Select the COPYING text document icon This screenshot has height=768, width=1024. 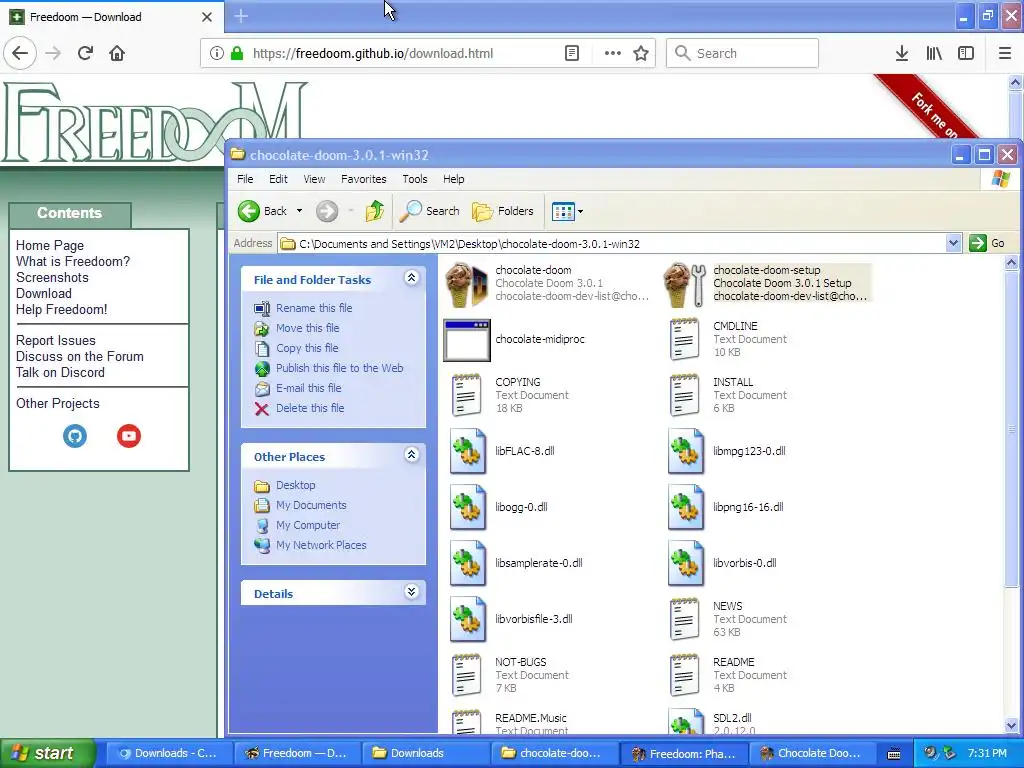pos(466,395)
